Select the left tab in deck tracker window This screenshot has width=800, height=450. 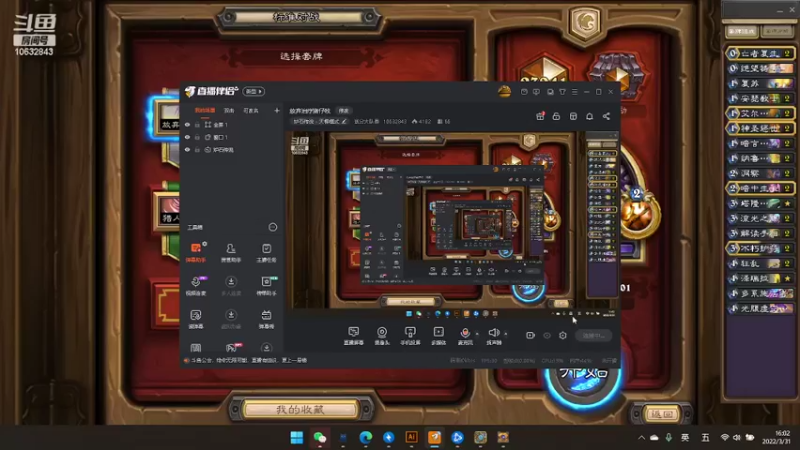pyautogui.click(x=741, y=32)
